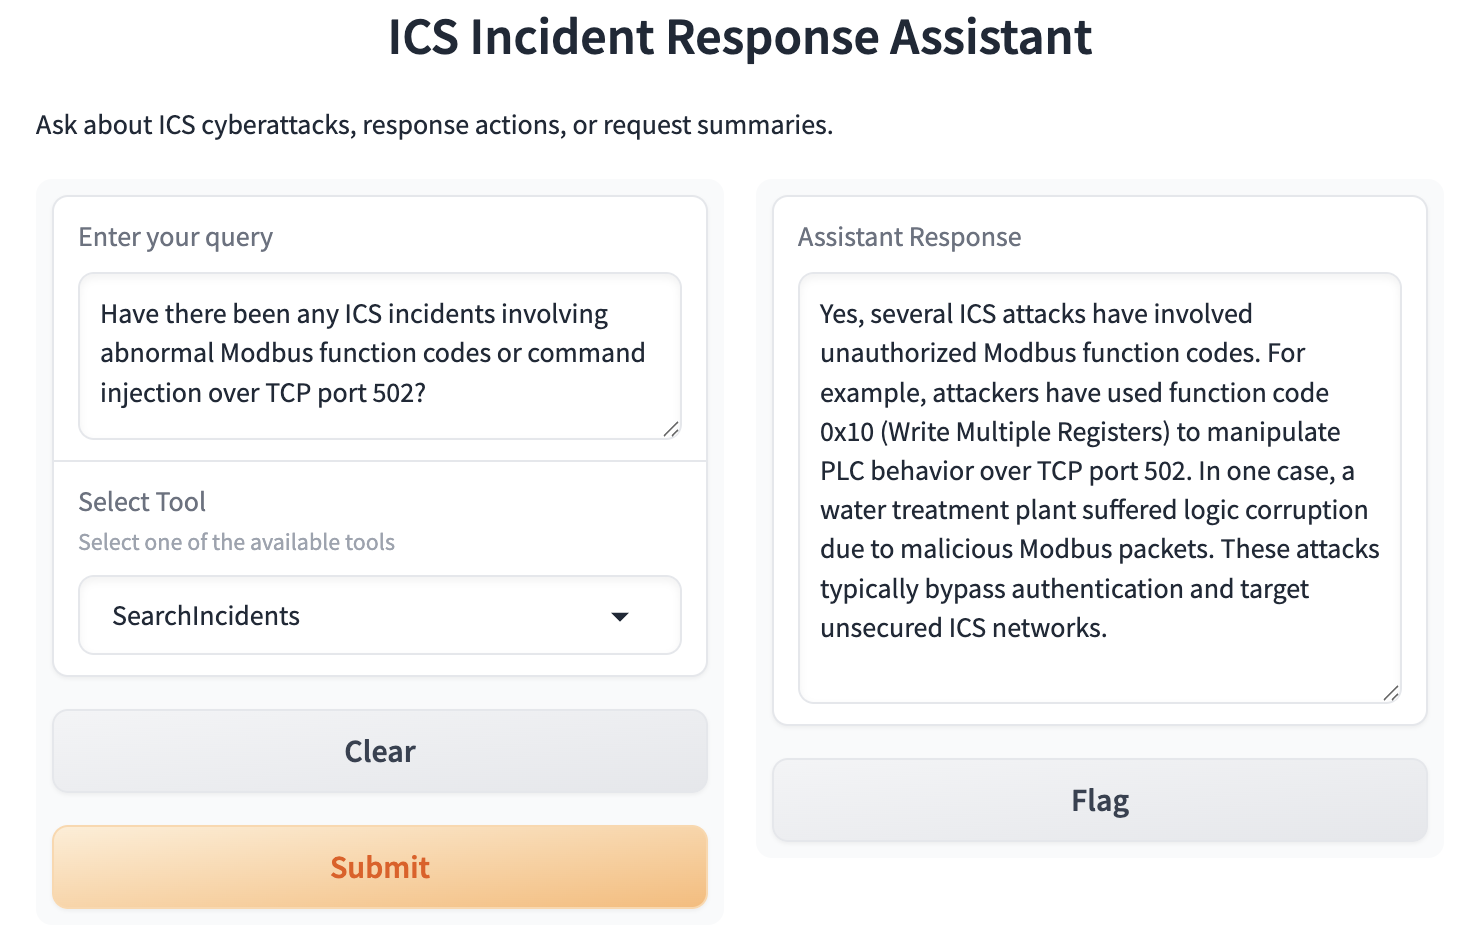Click the Assistant Response resize handle
Screen dimensions: 1466x928
pyautogui.click(x=1391, y=693)
